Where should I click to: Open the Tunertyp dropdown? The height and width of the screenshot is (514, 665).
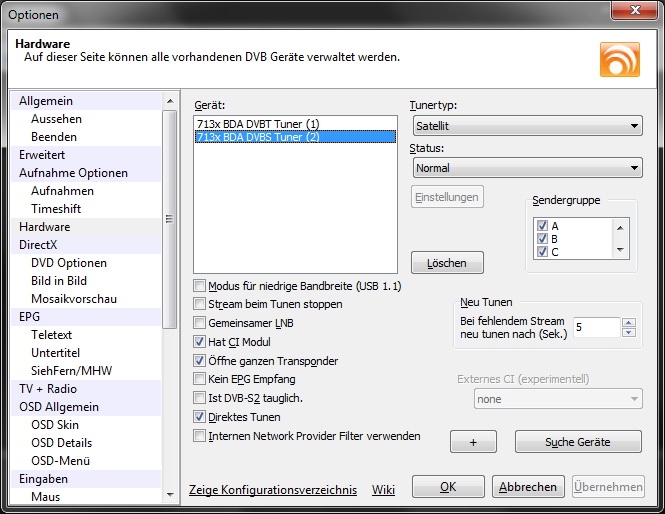(x=527, y=126)
